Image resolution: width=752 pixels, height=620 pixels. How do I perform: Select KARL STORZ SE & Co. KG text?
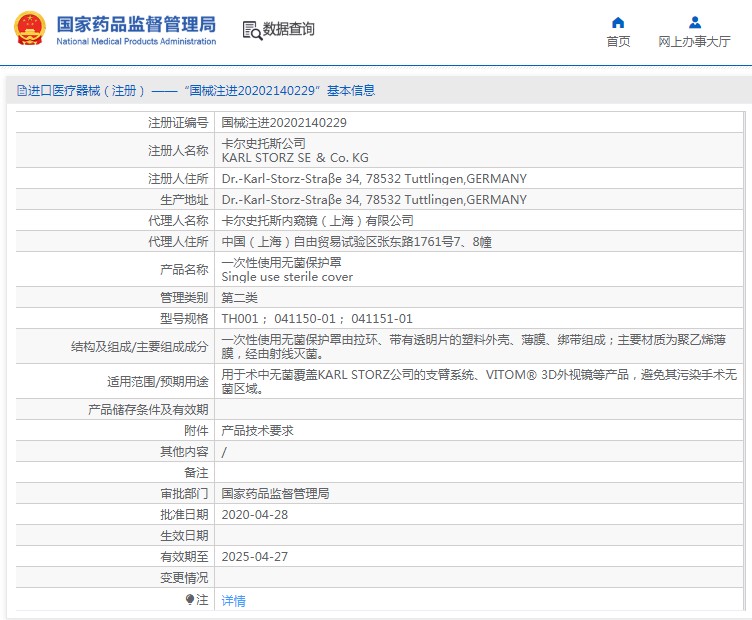[295, 158]
